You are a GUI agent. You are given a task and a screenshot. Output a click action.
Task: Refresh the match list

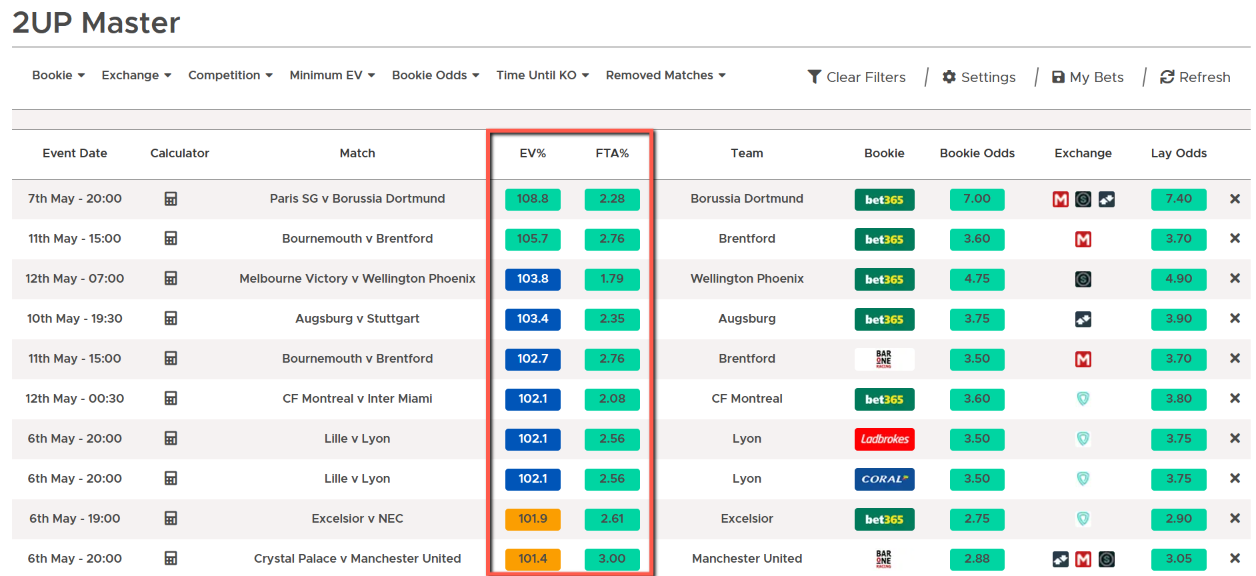click(1195, 77)
